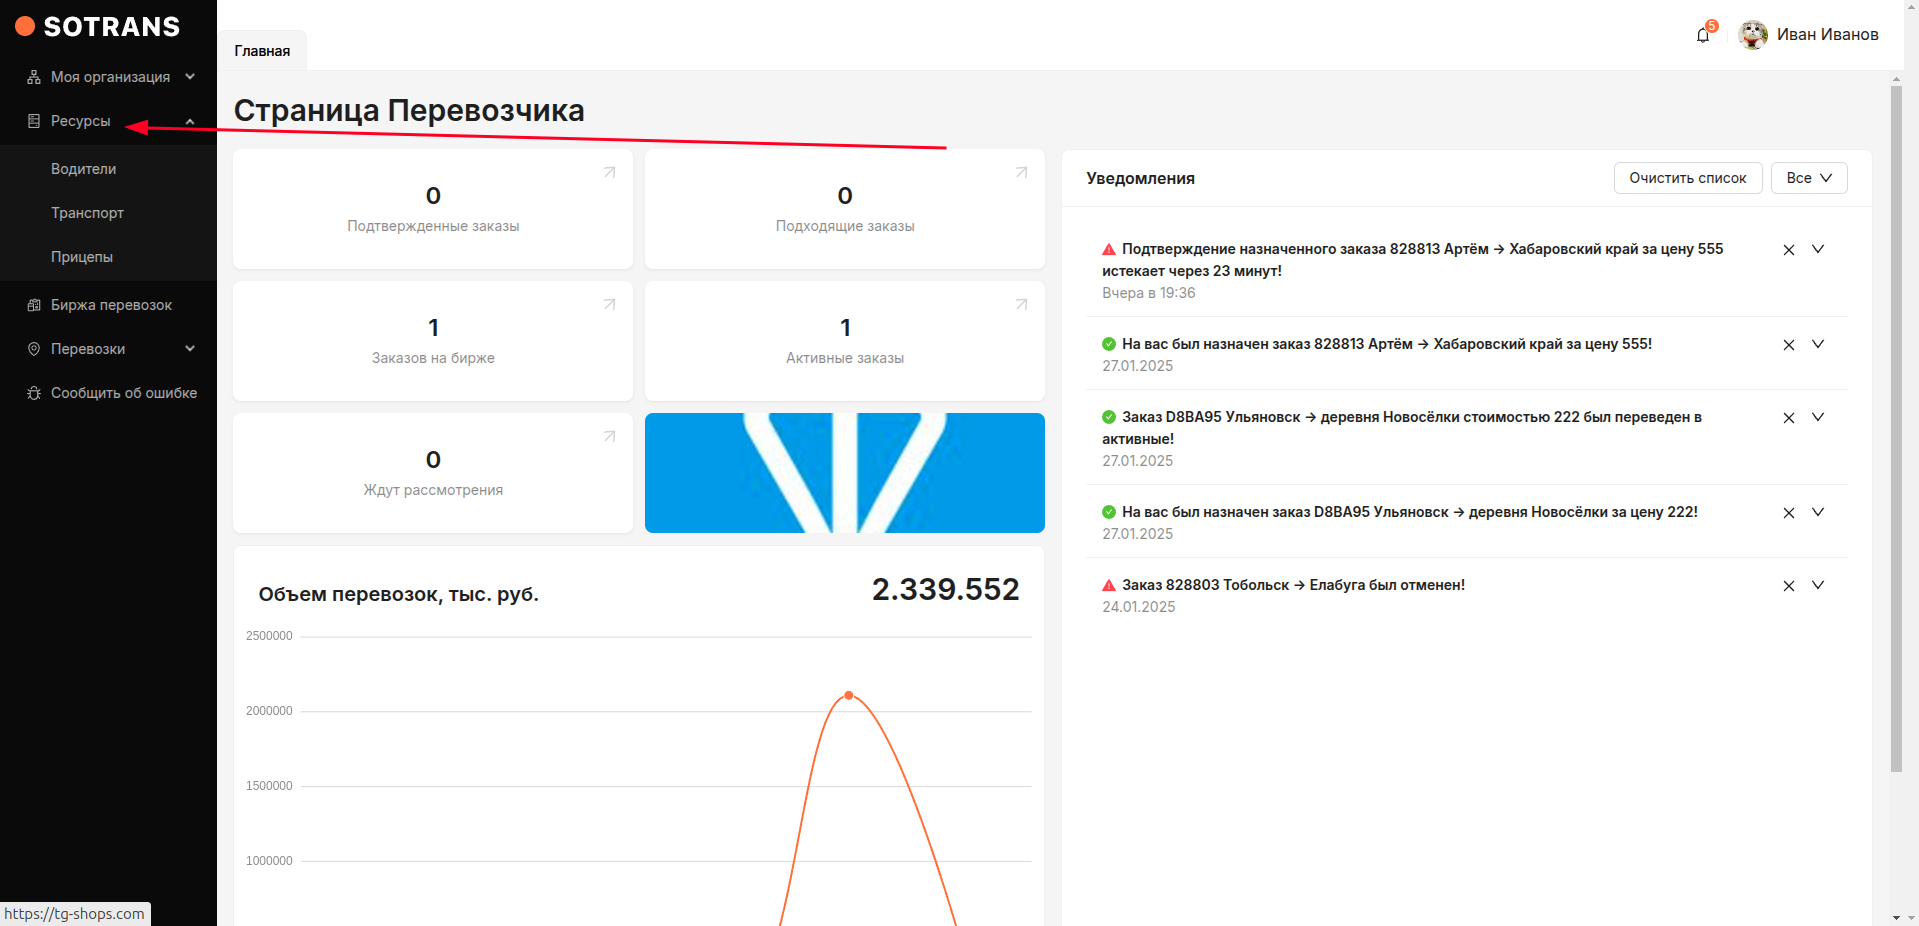Open Сообщить об ошибке link
This screenshot has height=926, width=1919.
(123, 393)
